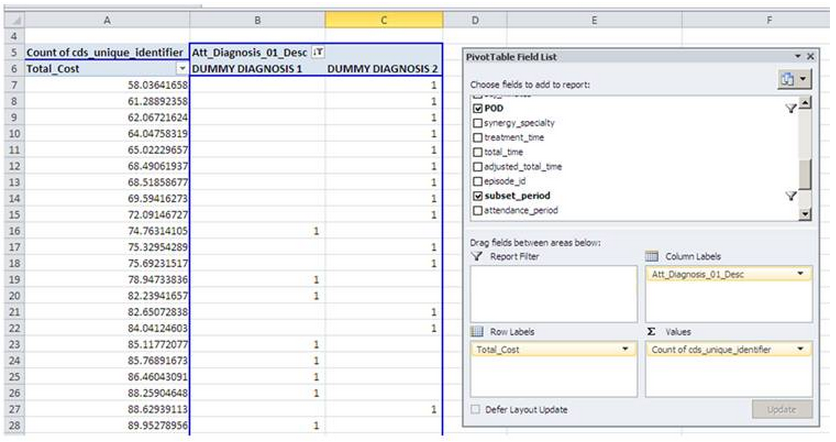Open the PivotTable Field List pane options arrow
836x442 pixels.
pyautogui.click(x=798, y=56)
